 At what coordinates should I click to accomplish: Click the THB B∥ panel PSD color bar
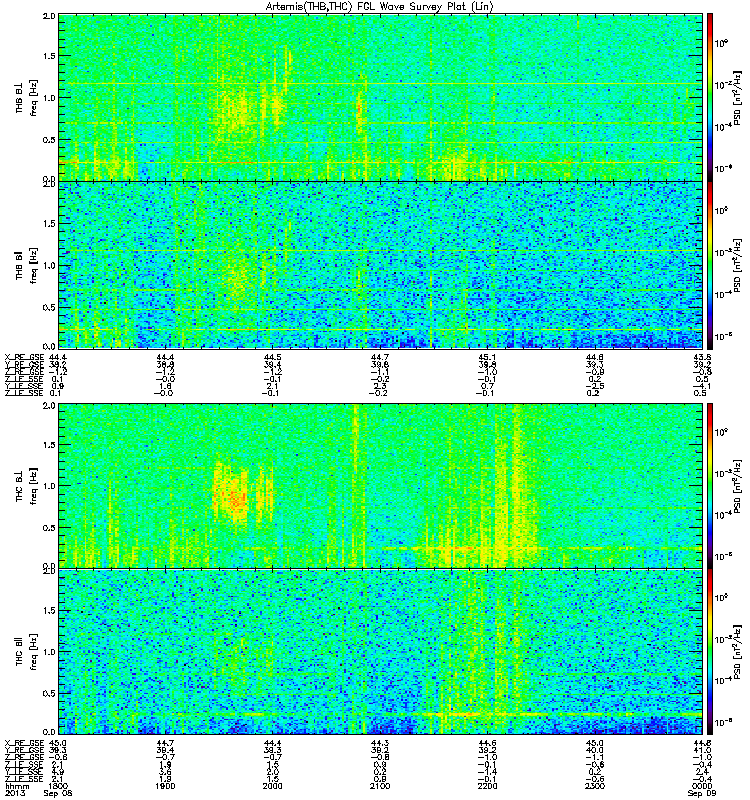(x=710, y=265)
